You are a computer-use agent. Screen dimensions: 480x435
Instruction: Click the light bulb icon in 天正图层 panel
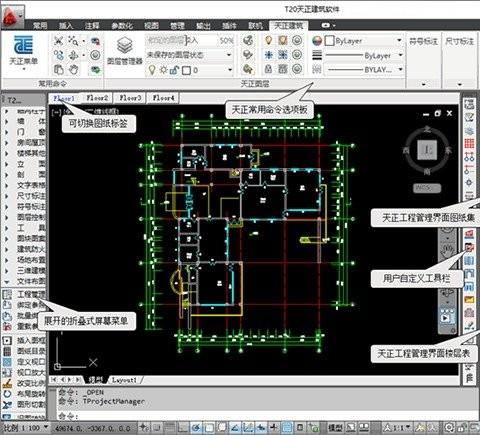tap(269, 40)
